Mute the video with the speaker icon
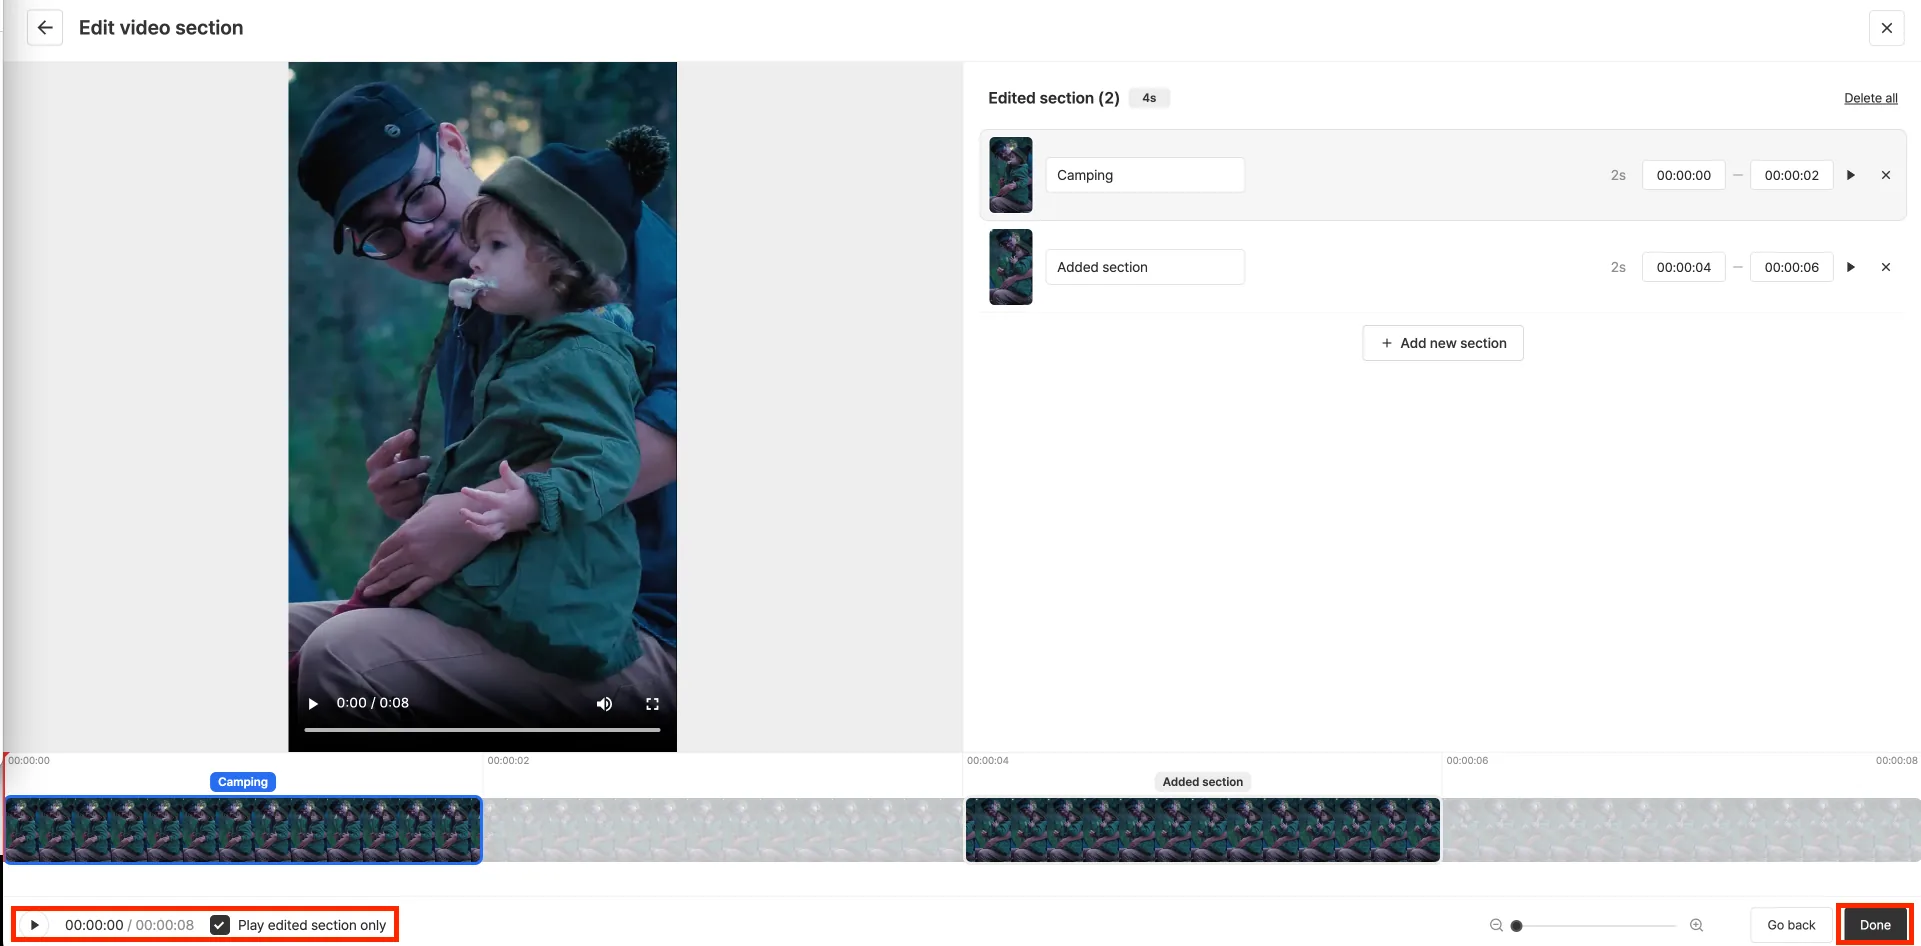Image resolution: width=1921 pixels, height=946 pixels. 604,704
